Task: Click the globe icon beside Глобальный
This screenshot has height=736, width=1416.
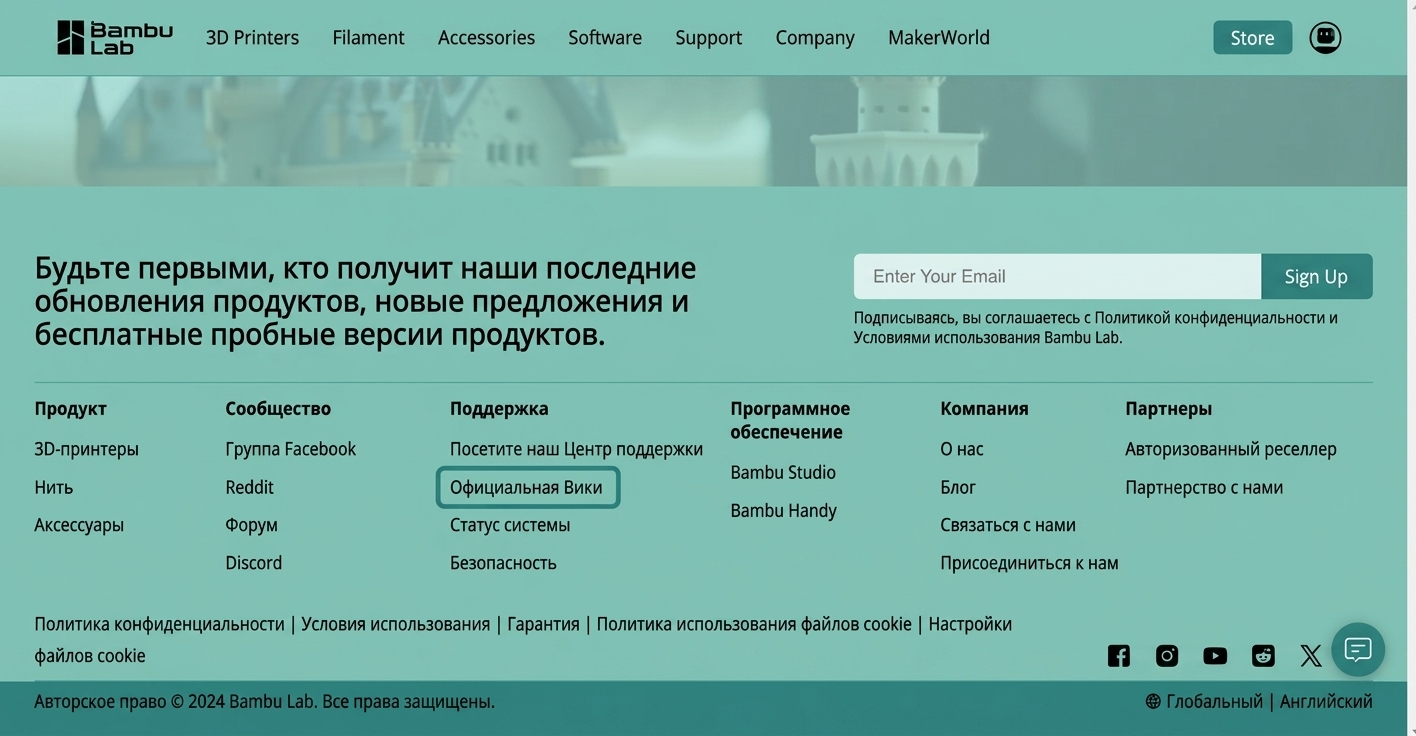Action: point(1153,702)
